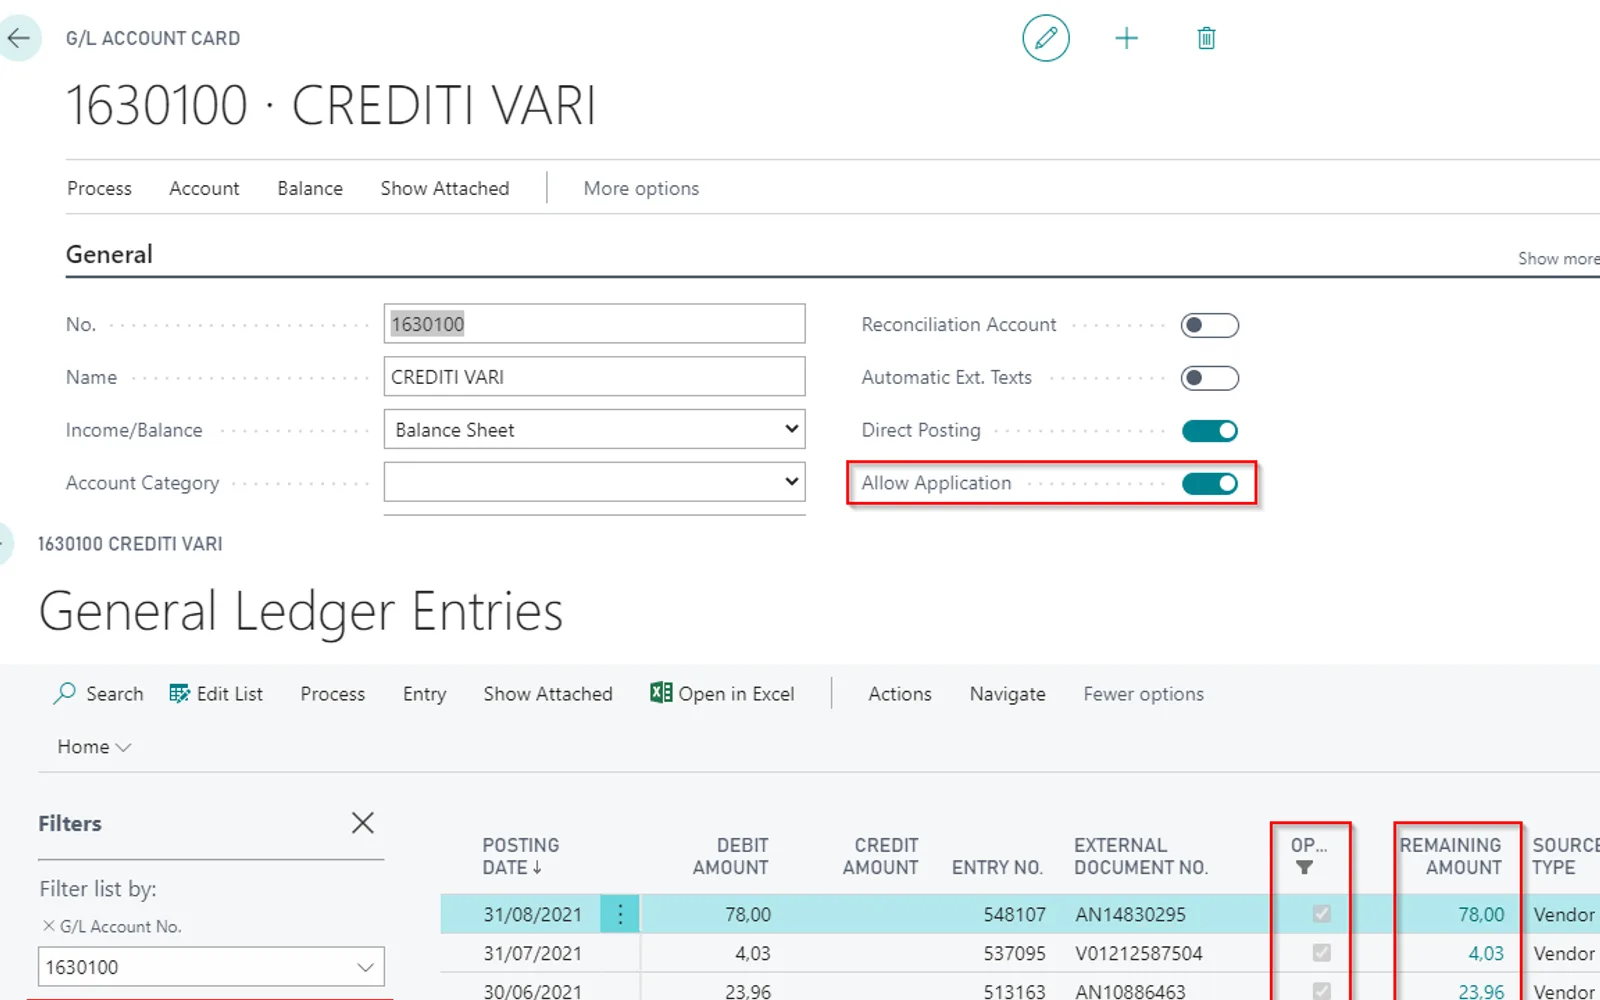Close the Filters pane
The image size is (1600, 1000).
363,823
